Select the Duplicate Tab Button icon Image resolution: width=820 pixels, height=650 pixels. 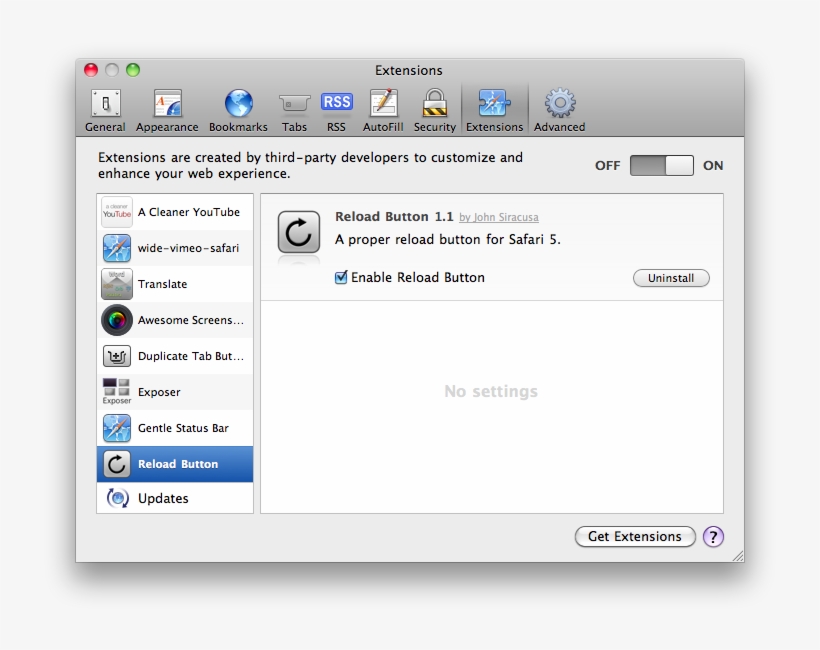pyautogui.click(x=117, y=356)
